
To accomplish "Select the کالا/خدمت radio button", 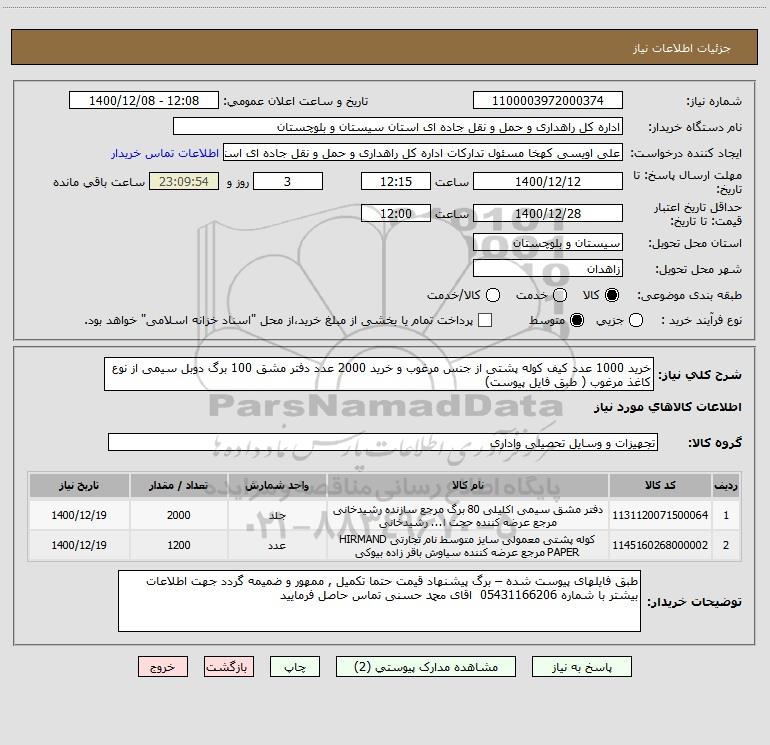I will (x=493, y=295).
